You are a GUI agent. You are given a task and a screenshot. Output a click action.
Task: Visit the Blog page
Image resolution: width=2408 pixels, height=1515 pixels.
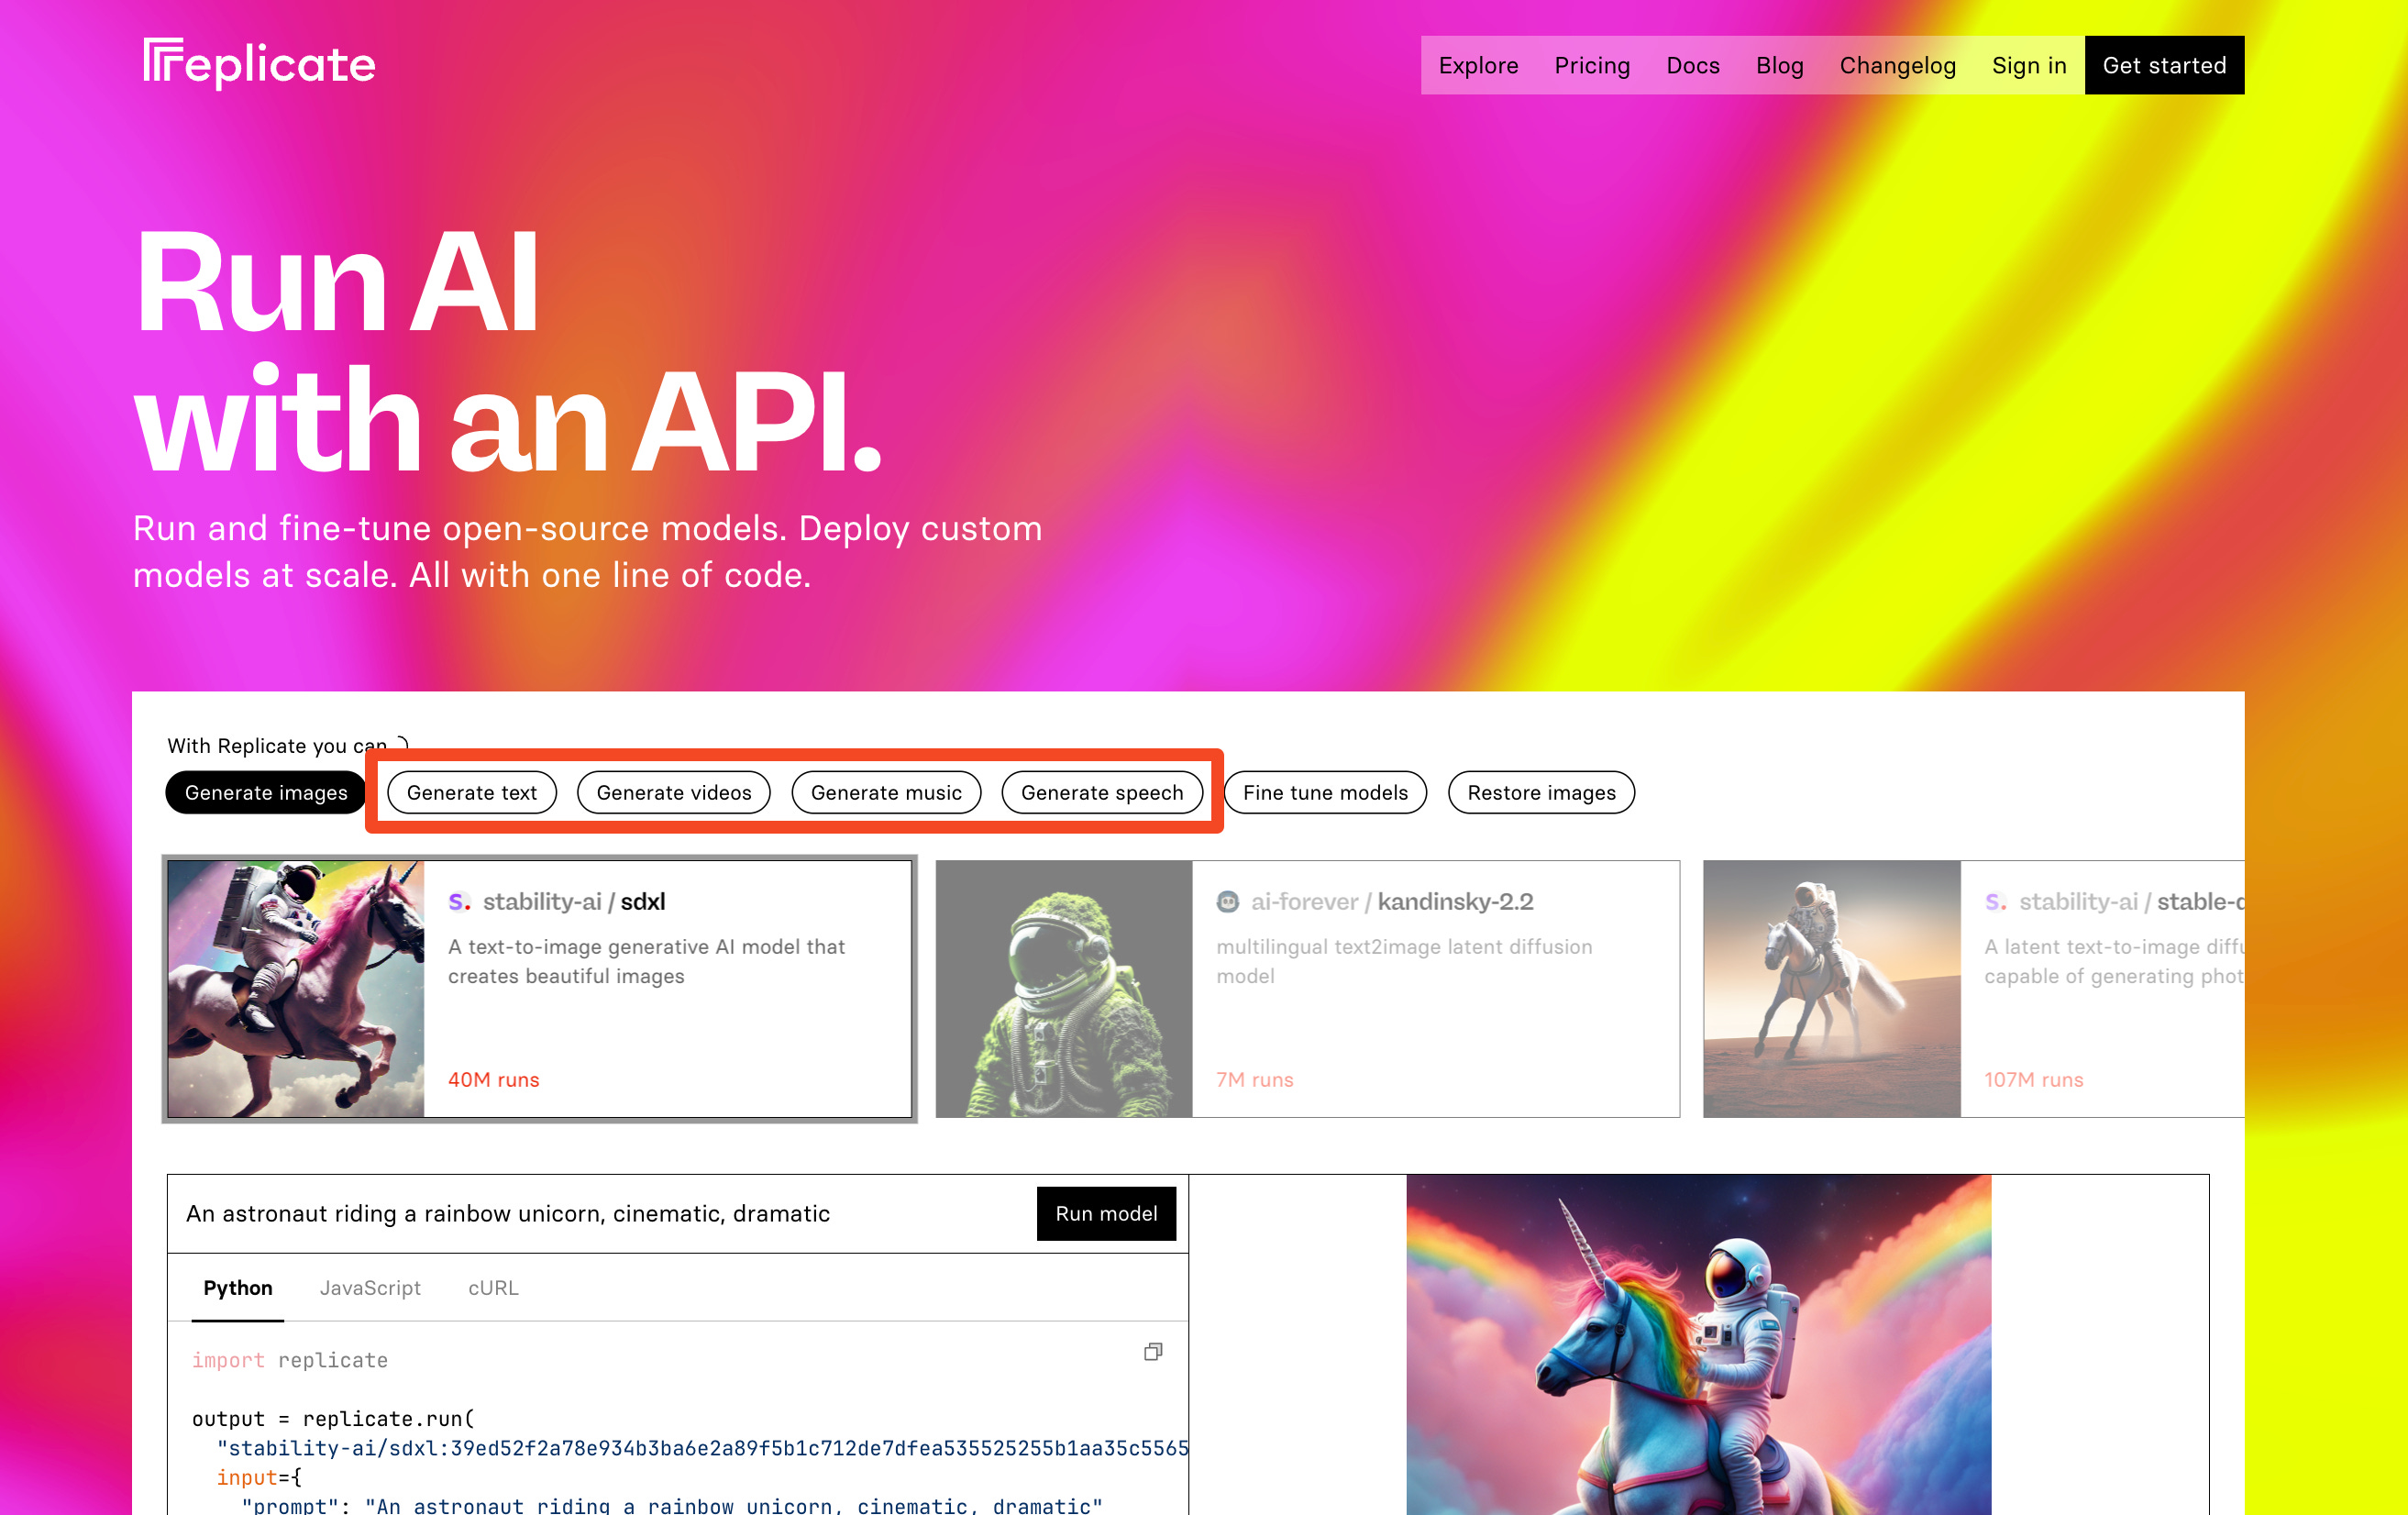[x=1779, y=66]
